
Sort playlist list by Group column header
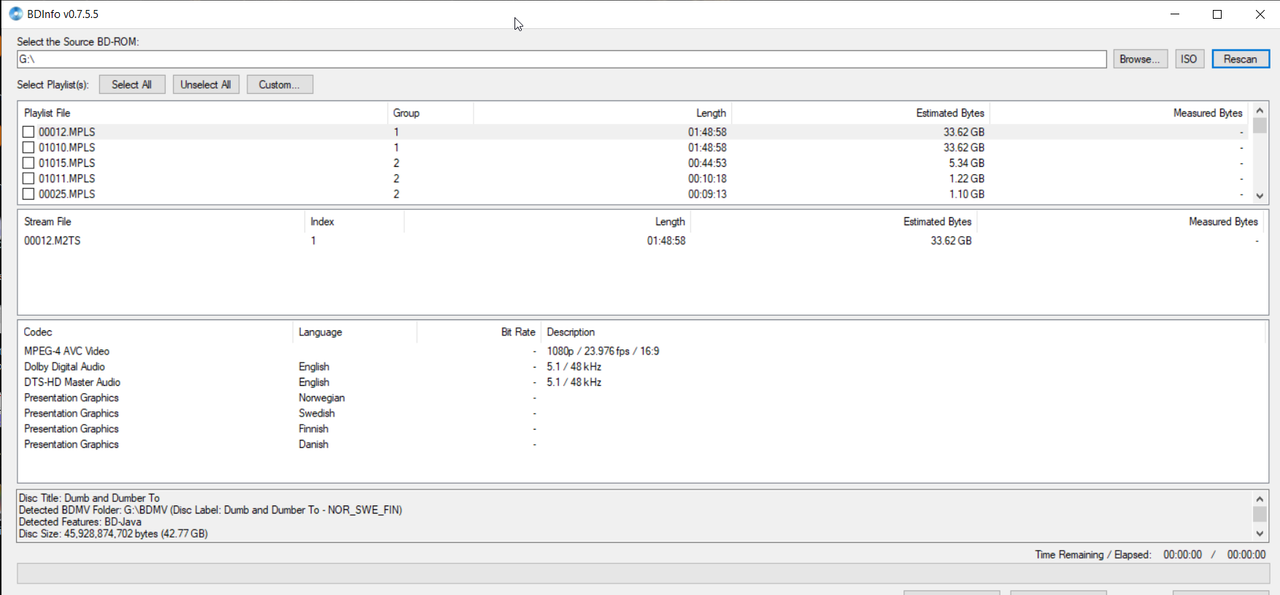(430, 113)
